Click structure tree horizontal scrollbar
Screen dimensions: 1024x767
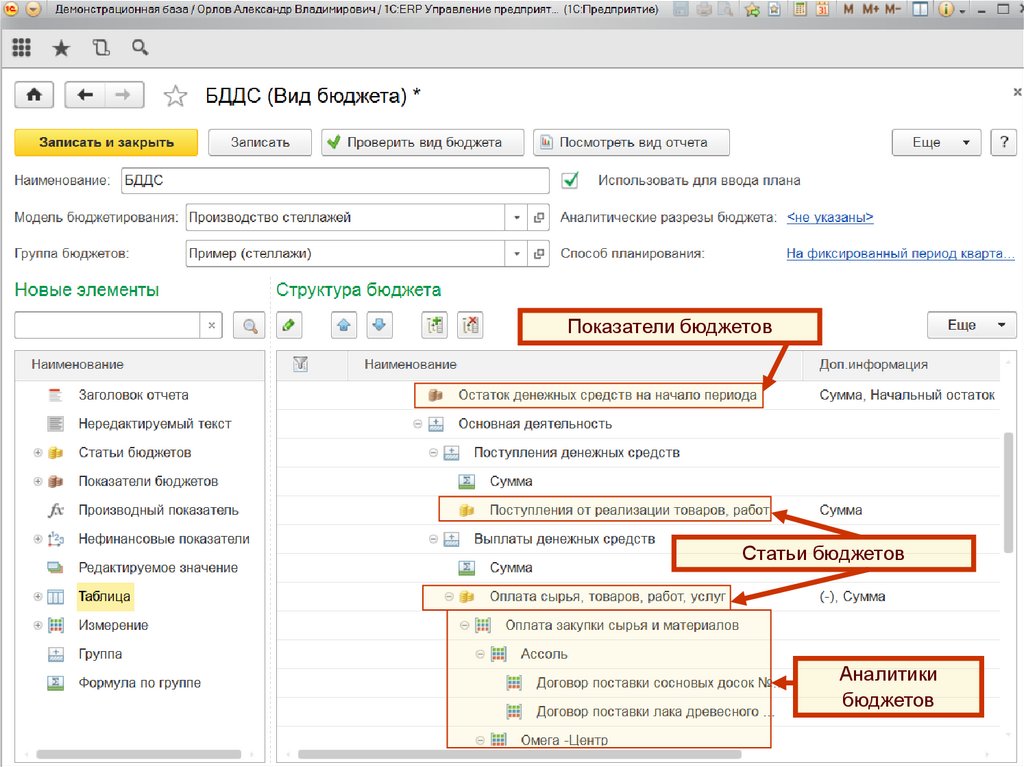point(519,755)
